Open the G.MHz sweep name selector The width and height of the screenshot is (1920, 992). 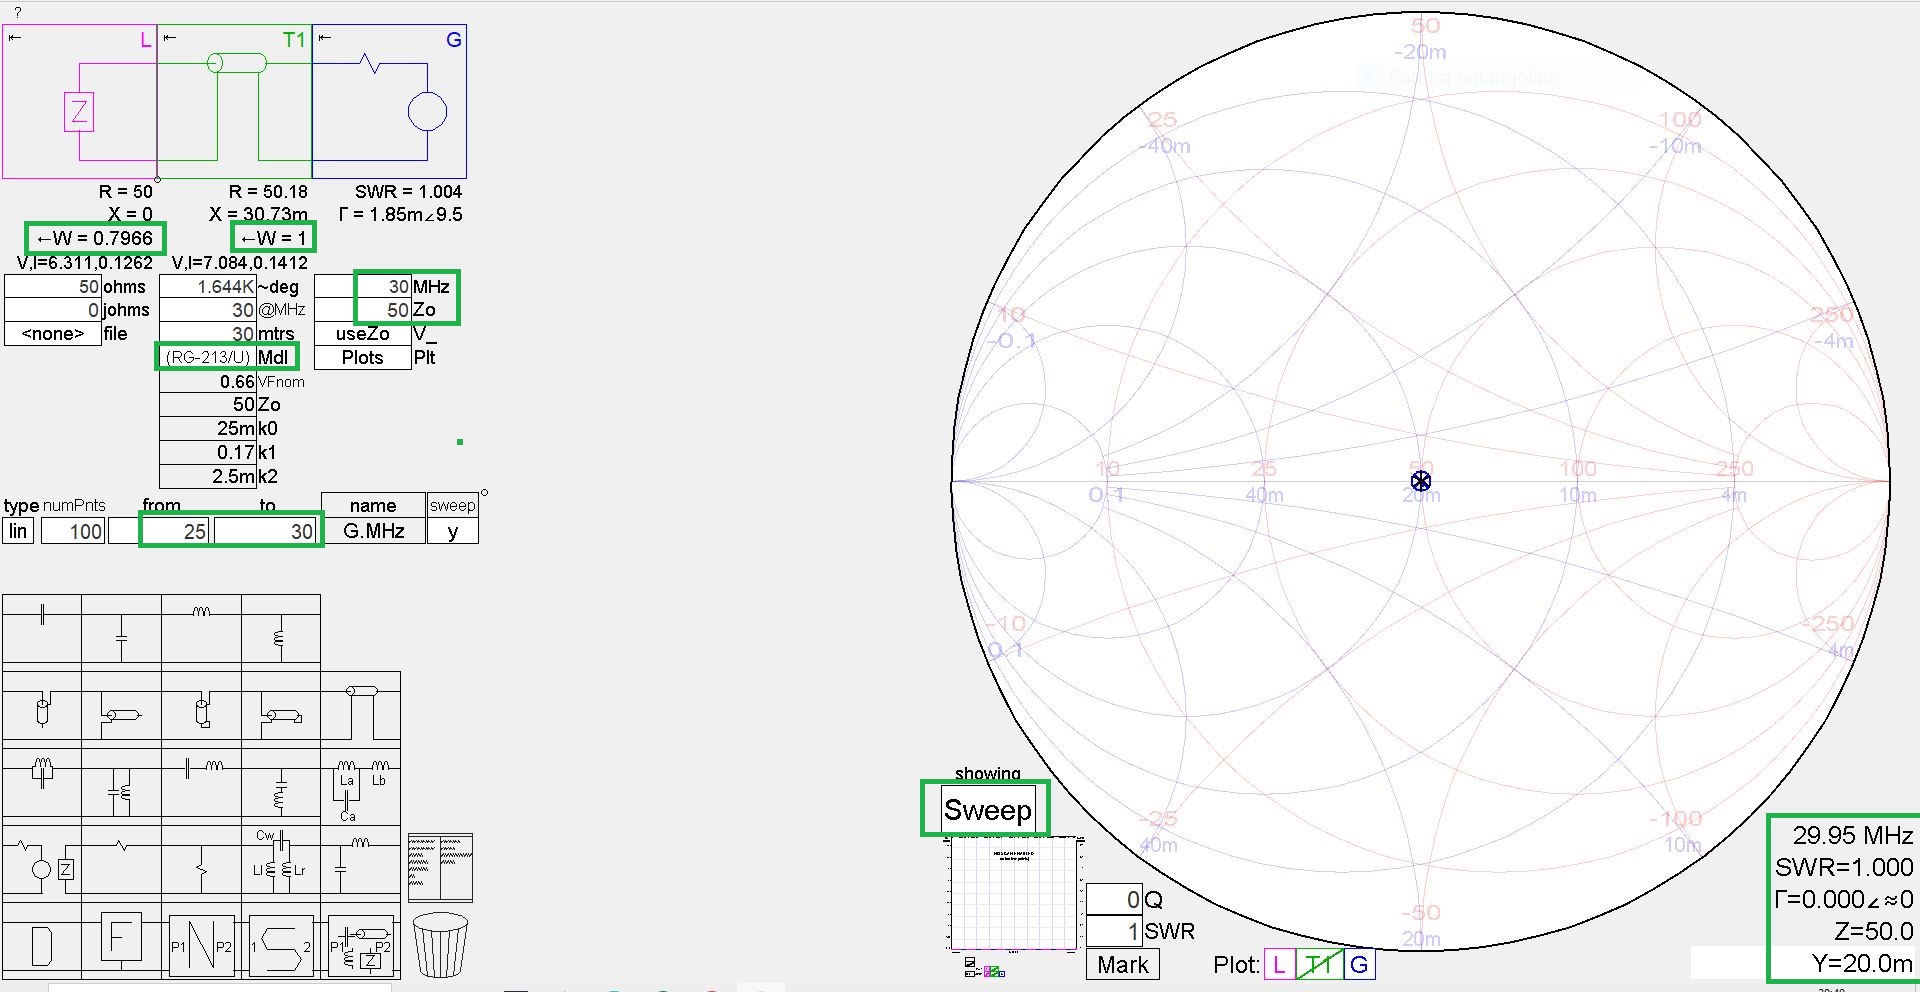[x=373, y=531]
